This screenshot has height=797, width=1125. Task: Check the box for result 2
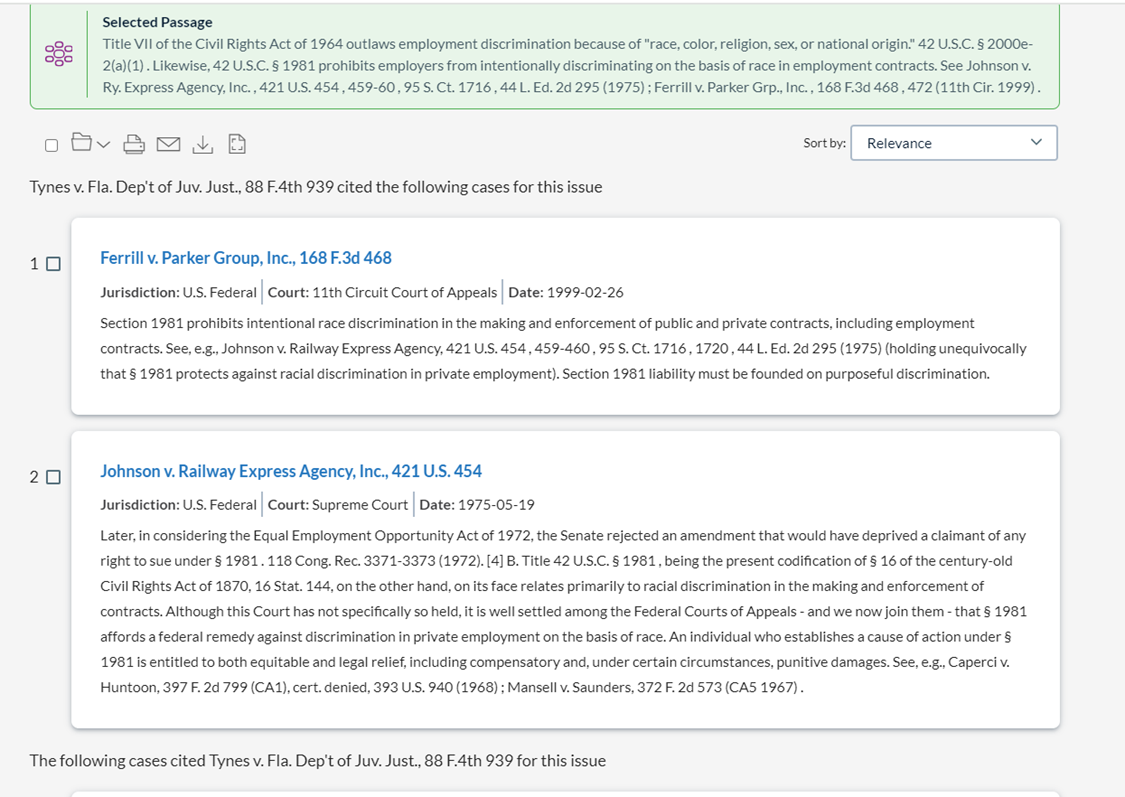[53, 477]
